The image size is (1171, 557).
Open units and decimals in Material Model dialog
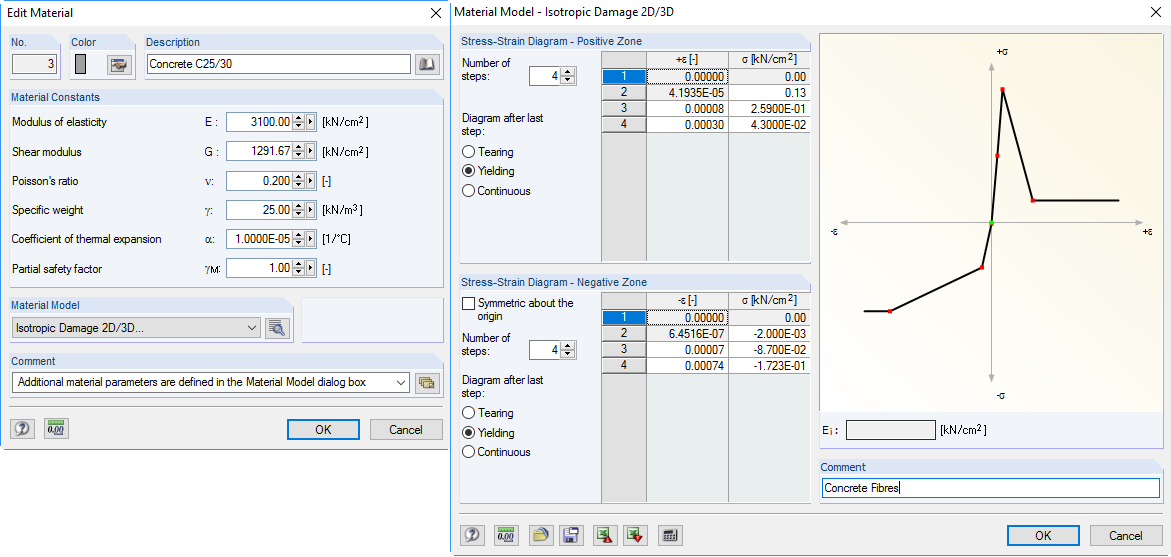click(506, 535)
